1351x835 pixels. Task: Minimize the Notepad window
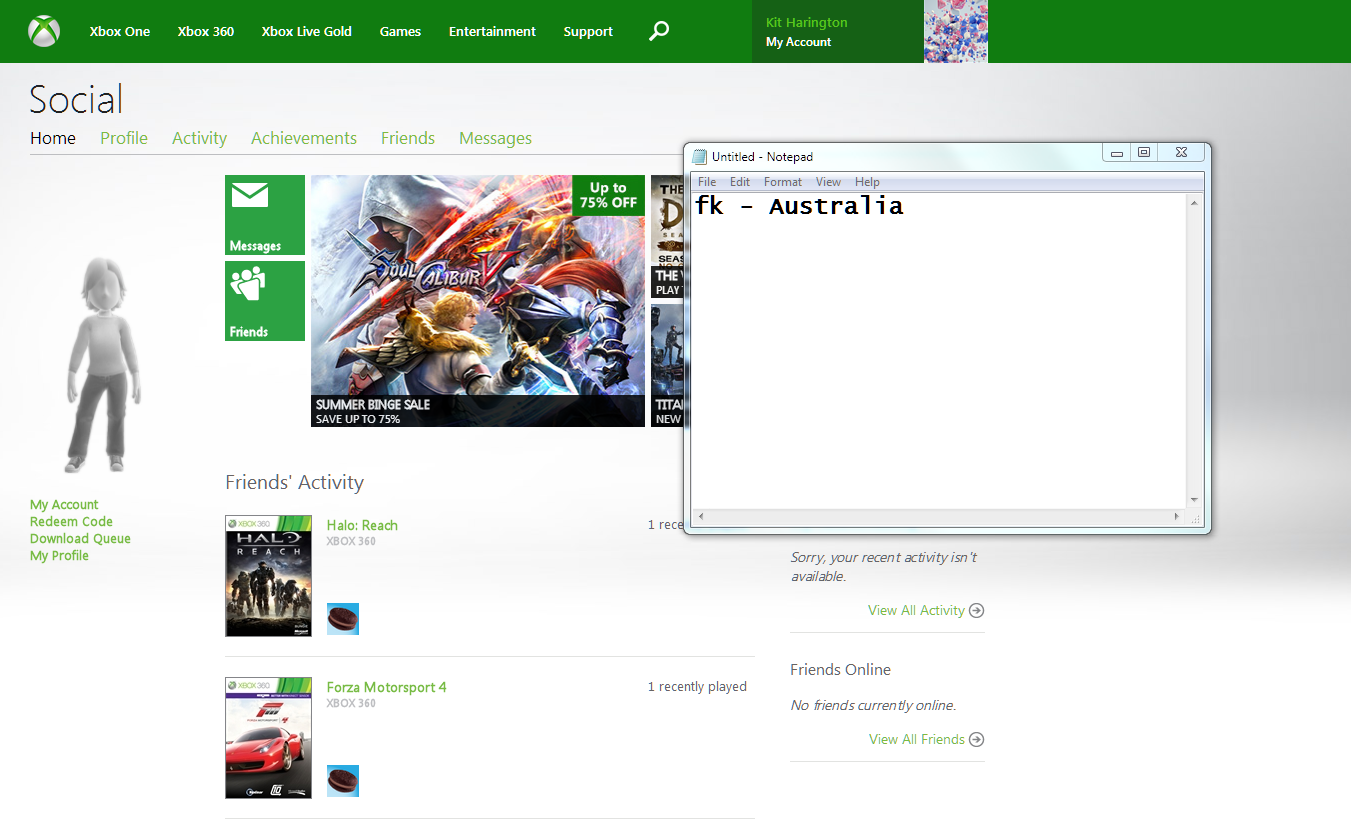pos(1116,153)
